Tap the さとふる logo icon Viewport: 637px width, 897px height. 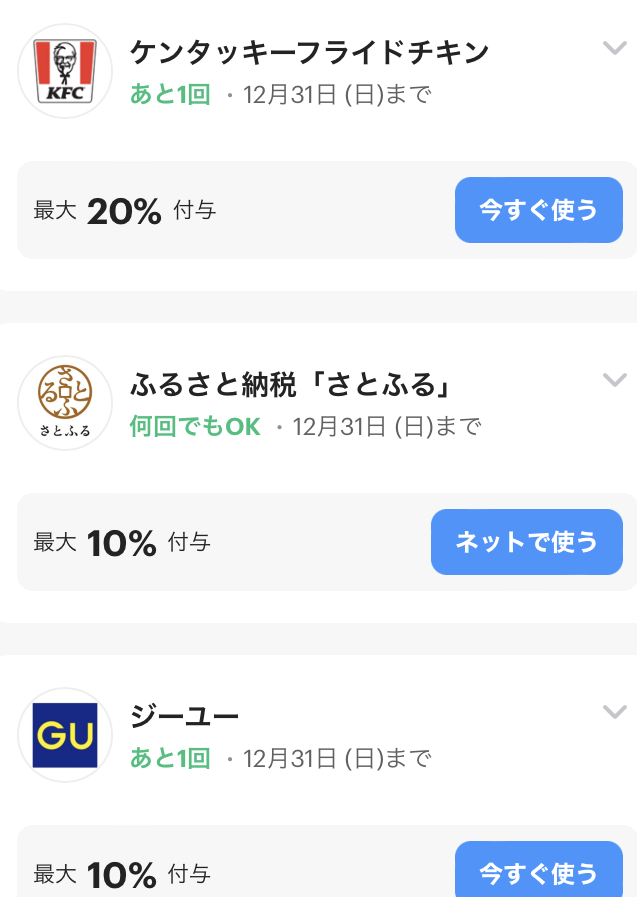coord(65,403)
